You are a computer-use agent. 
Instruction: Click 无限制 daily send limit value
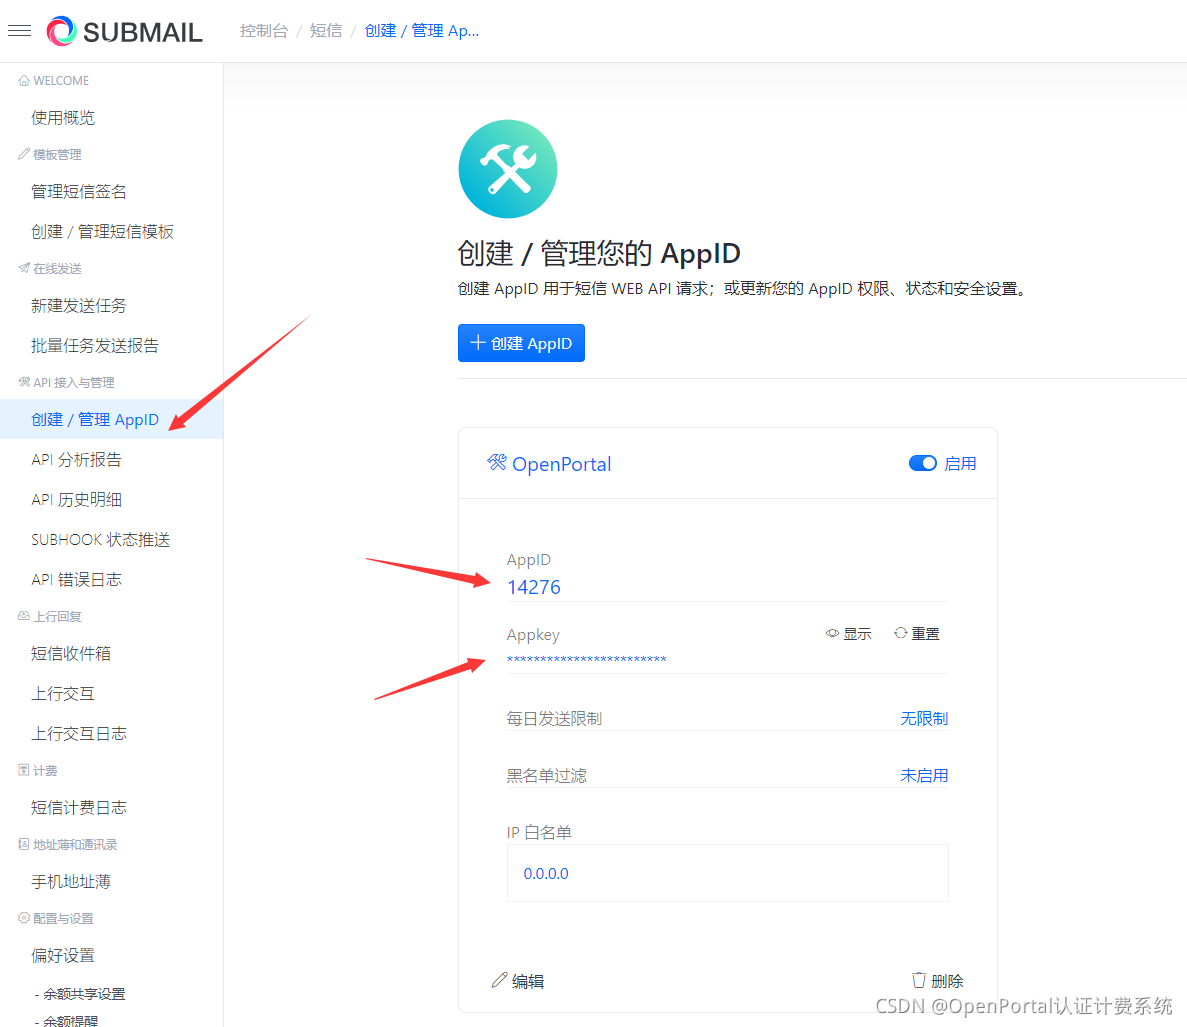coord(924,718)
